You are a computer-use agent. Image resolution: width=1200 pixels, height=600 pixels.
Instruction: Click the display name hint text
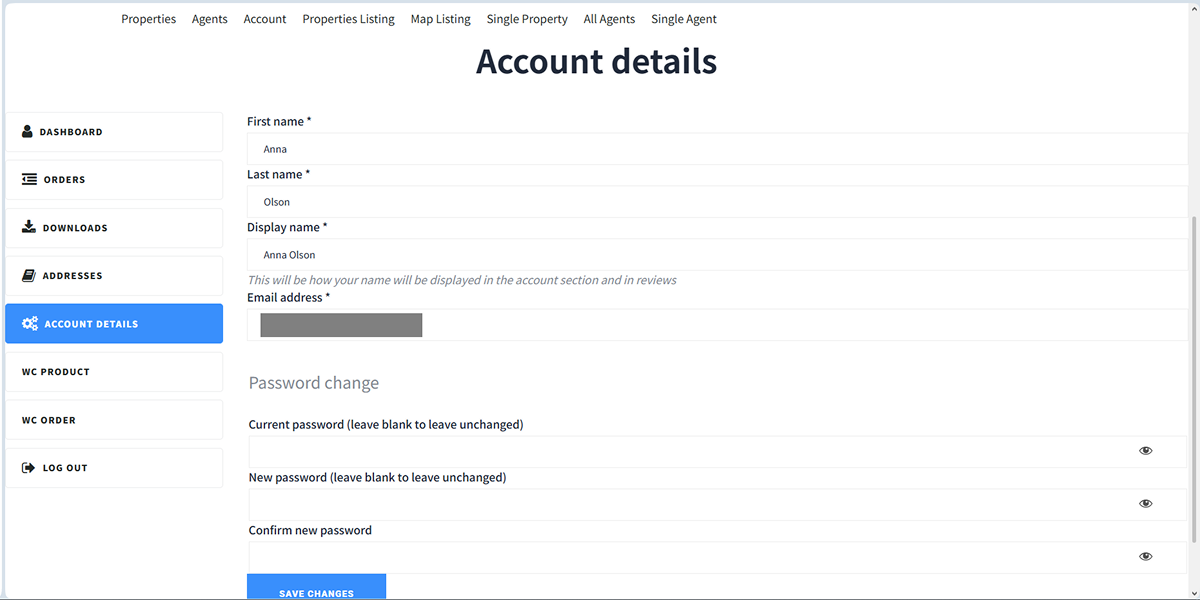point(462,280)
